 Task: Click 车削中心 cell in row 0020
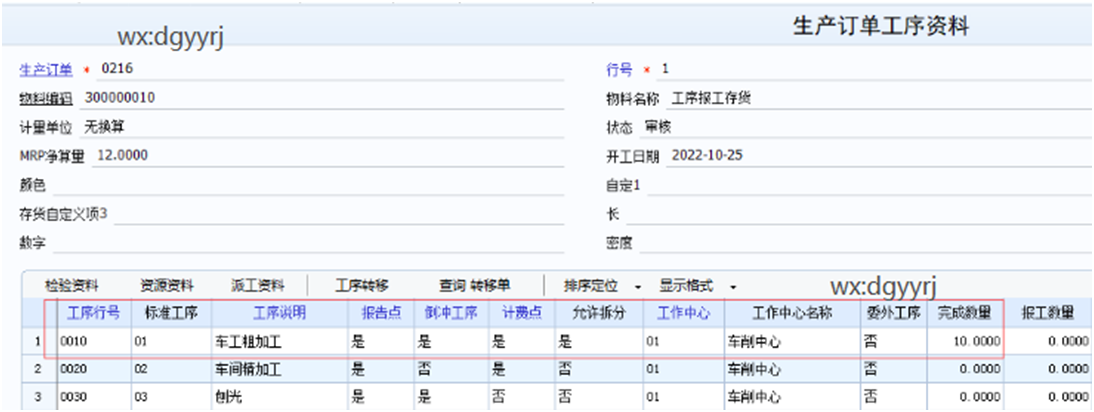(x=792, y=369)
